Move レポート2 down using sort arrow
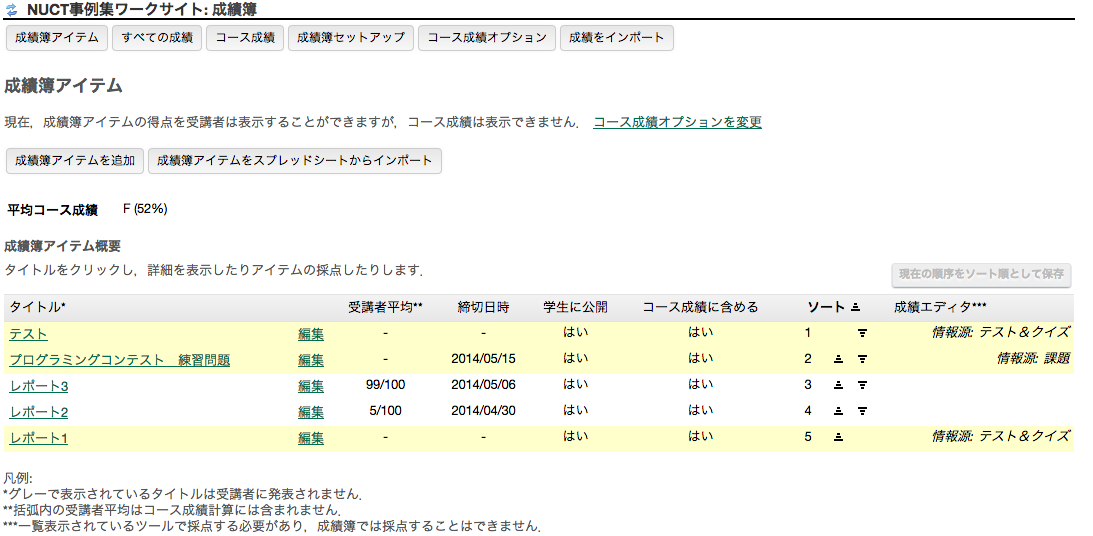 [862, 411]
